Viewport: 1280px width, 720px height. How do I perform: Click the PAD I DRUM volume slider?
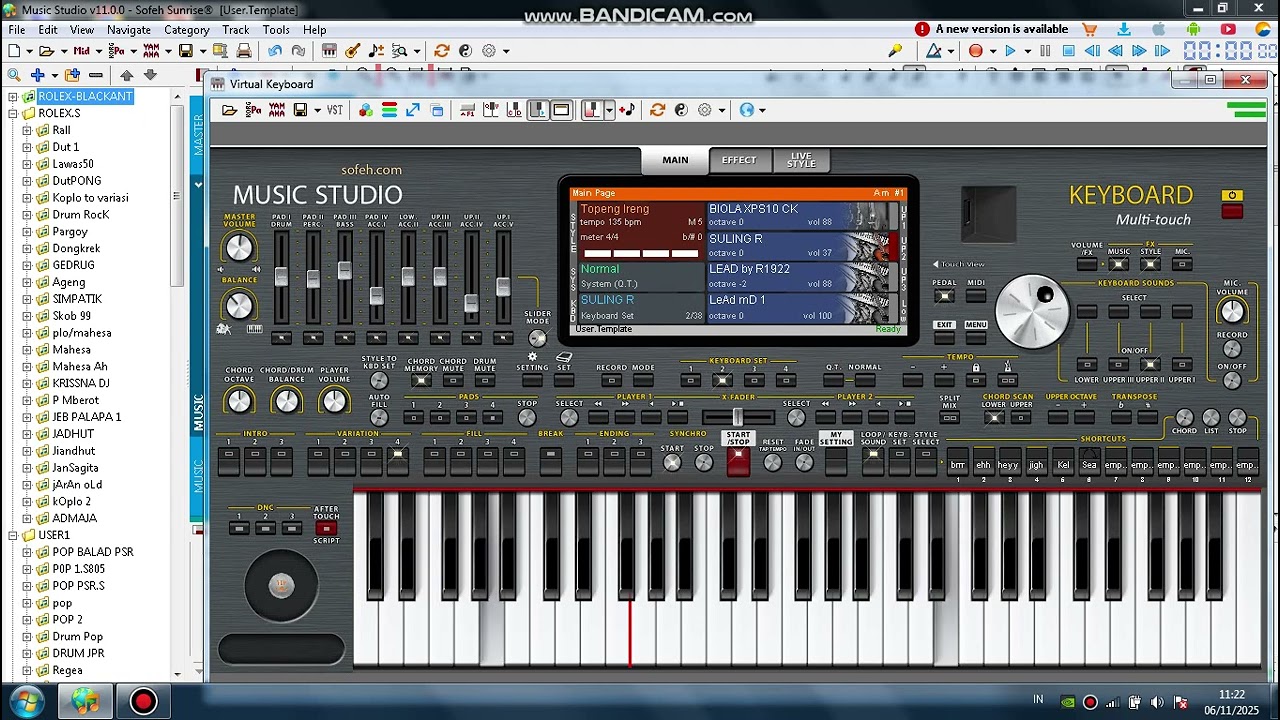coord(281,277)
